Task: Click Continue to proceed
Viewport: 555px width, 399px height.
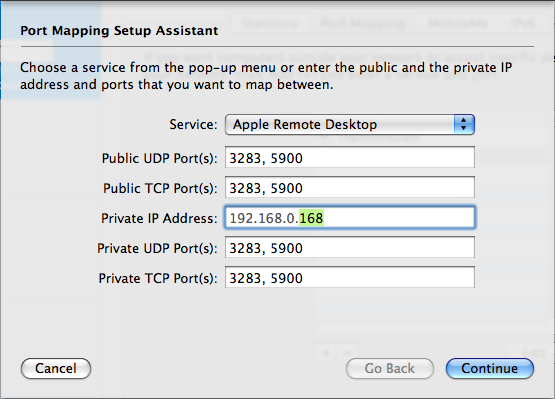Action: [x=490, y=369]
